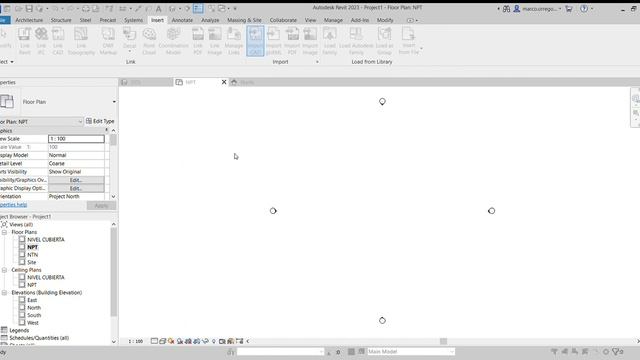The image size is (640, 360).
Task: Collapse the Ceiling Plans tree node
Action: (4, 270)
